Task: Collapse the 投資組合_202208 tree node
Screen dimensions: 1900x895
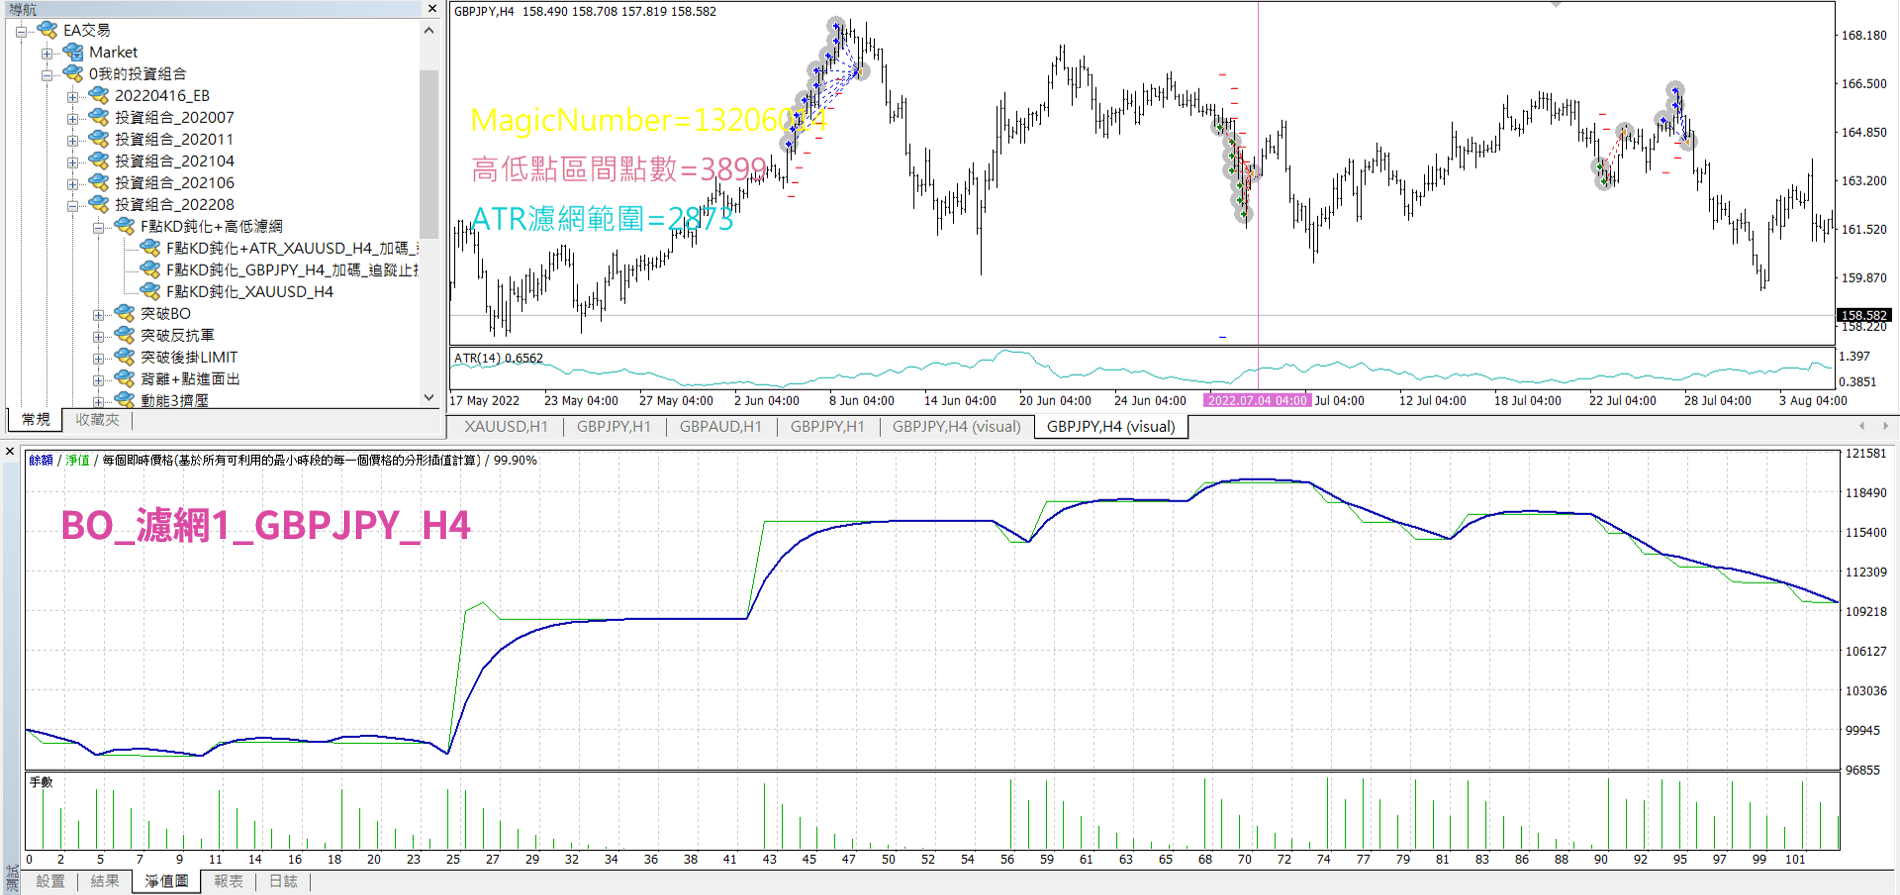Action: (x=72, y=205)
